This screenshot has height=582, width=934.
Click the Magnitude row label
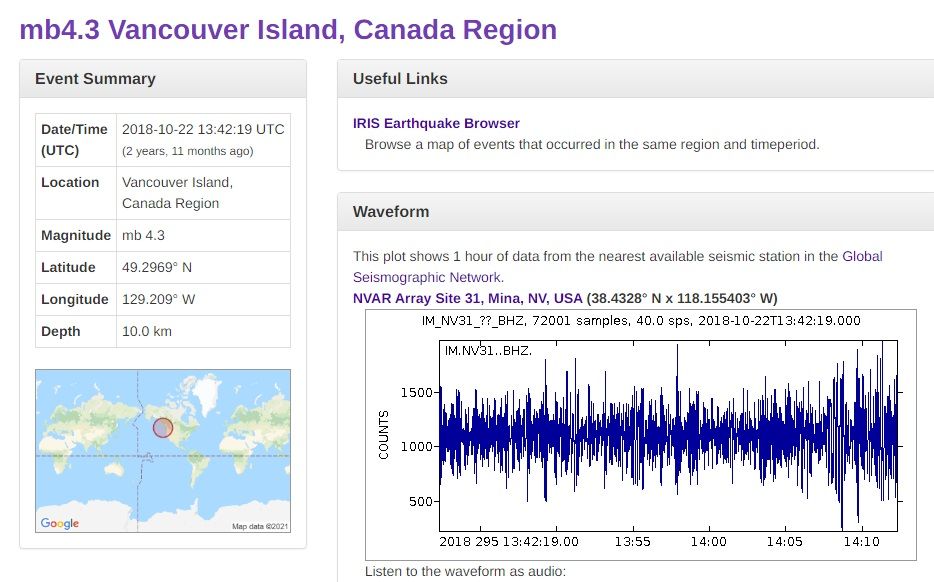(76, 235)
